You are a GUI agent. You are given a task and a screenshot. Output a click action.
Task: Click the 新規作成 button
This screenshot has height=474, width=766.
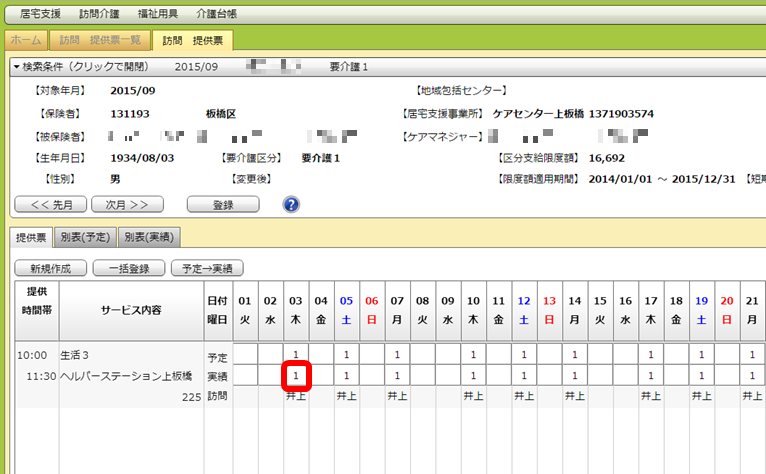click(49, 268)
